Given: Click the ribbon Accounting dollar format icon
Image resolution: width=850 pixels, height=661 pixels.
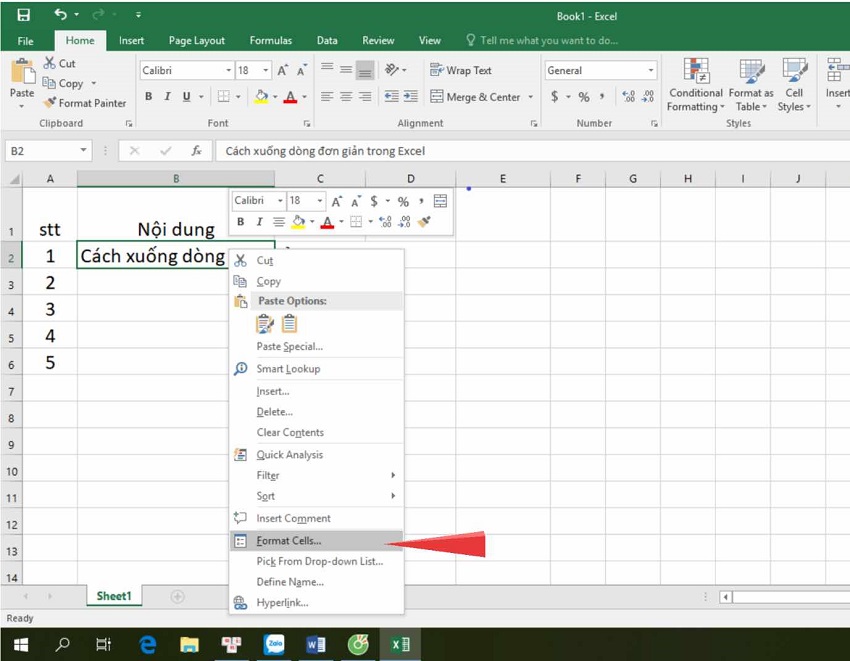Looking at the screenshot, I should coord(554,97).
